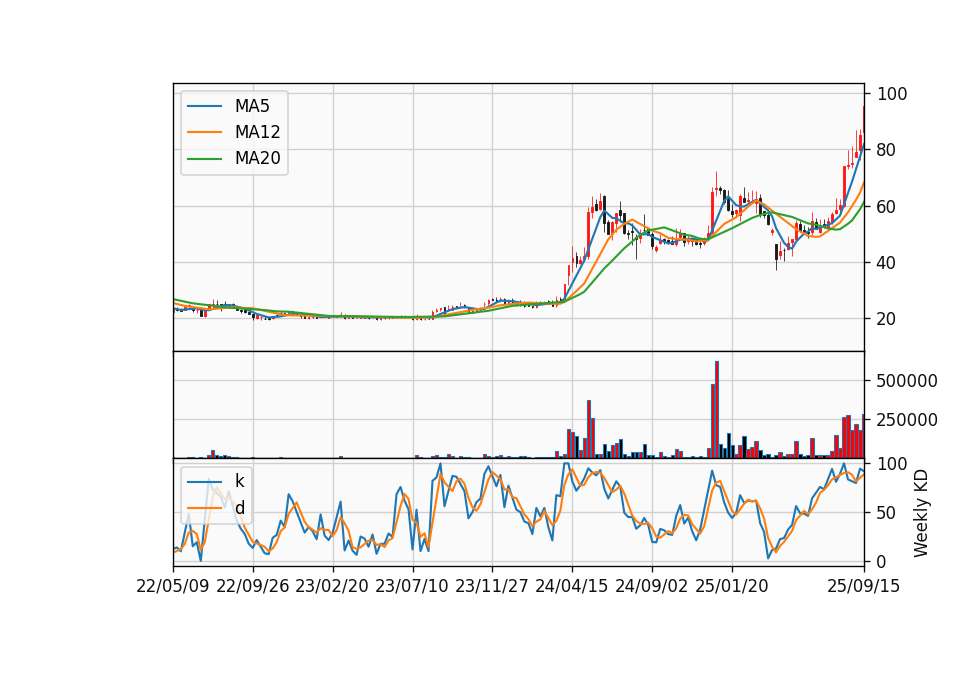The width and height of the screenshot is (960, 690).
Task: Click the price axis label 80
Action: [x=887, y=150]
